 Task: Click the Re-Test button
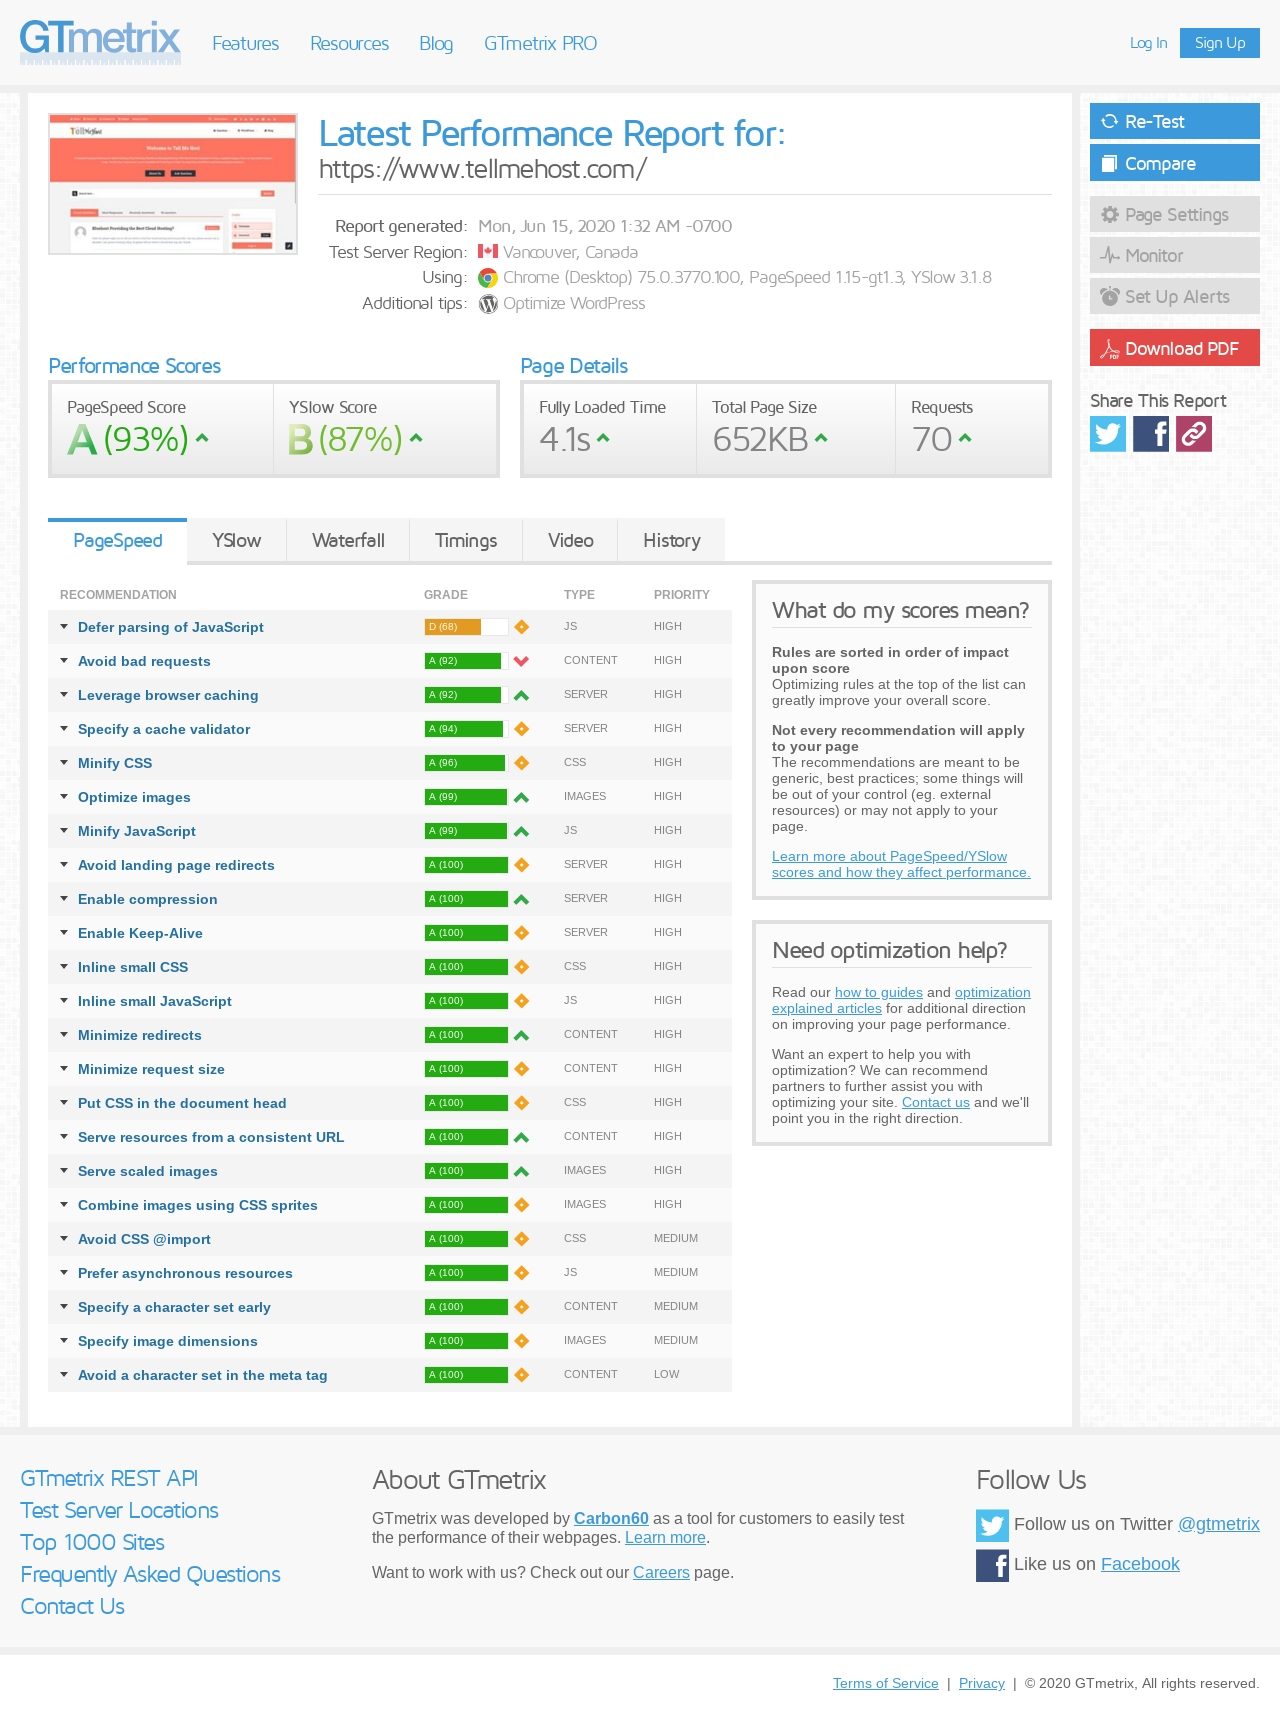[1175, 121]
